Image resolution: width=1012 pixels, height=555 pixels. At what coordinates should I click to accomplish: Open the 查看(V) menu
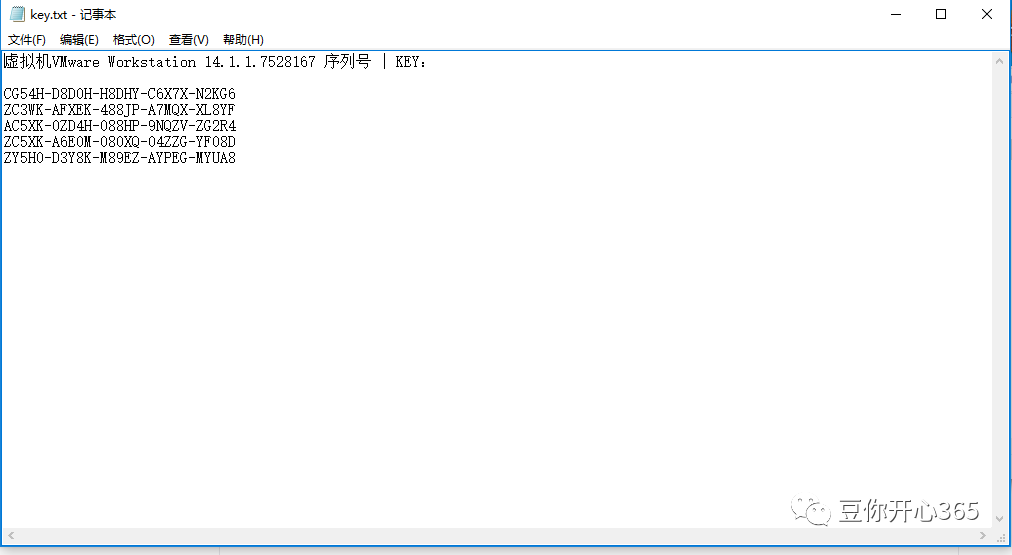pos(188,40)
